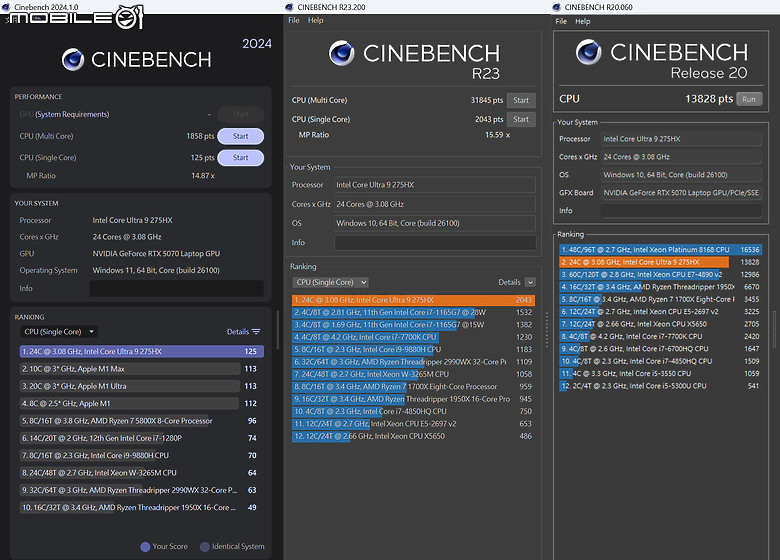Select the Ryzen 7 1700X row in Cinebench R23
Image resolution: width=780 pixels, height=560 pixels.
tap(413, 387)
